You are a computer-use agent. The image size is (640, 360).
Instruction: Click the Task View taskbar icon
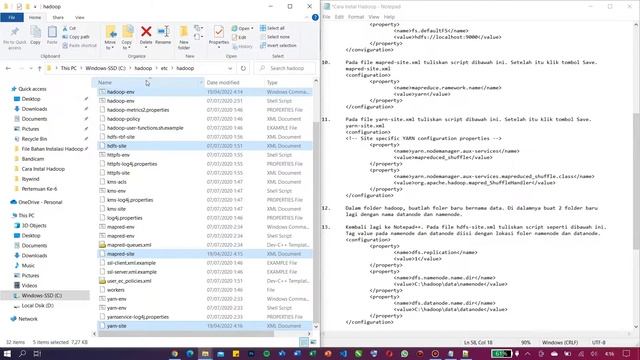click(37, 353)
